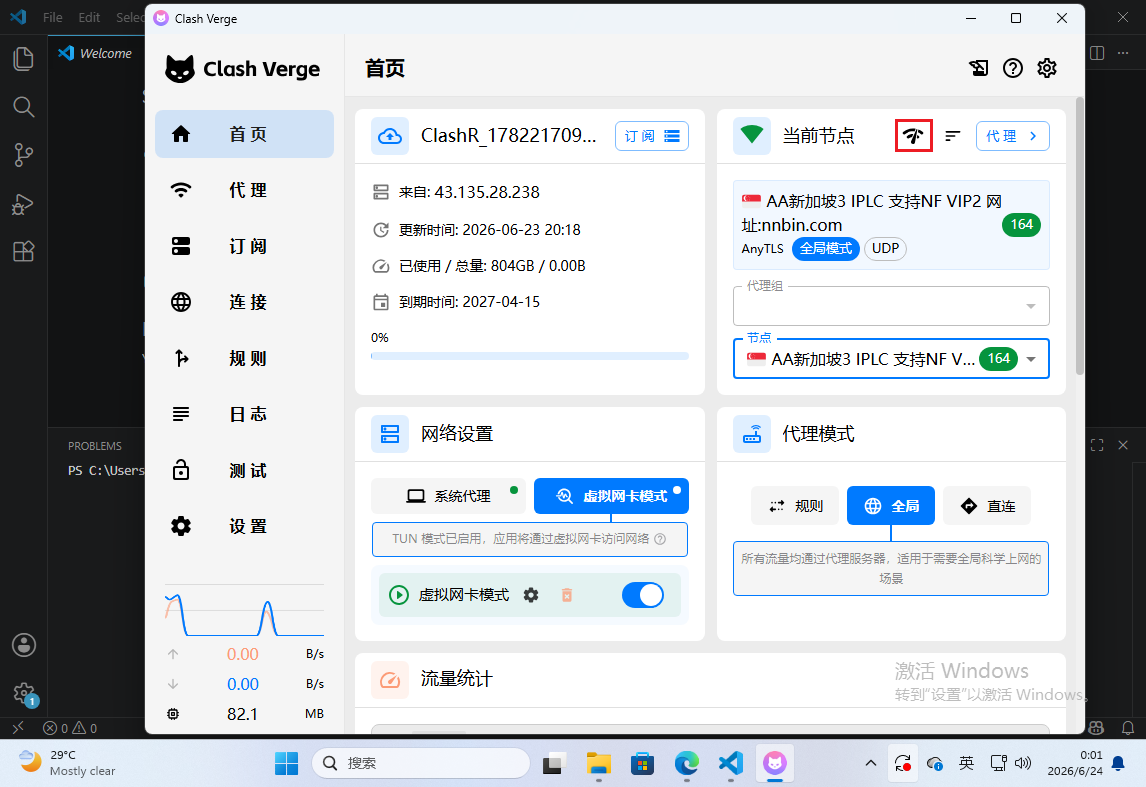Screen dimensions: 1146x787
Task: Expand the 节点 node dropdown
Action: (x=891, y=359)
